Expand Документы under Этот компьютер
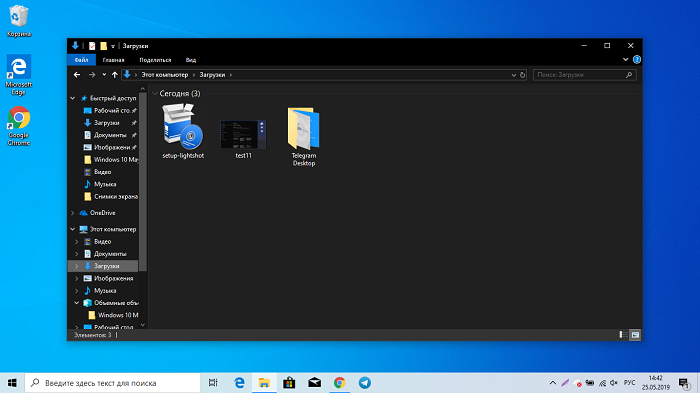The height and width of the screenshot is (393, 700). 76,254
